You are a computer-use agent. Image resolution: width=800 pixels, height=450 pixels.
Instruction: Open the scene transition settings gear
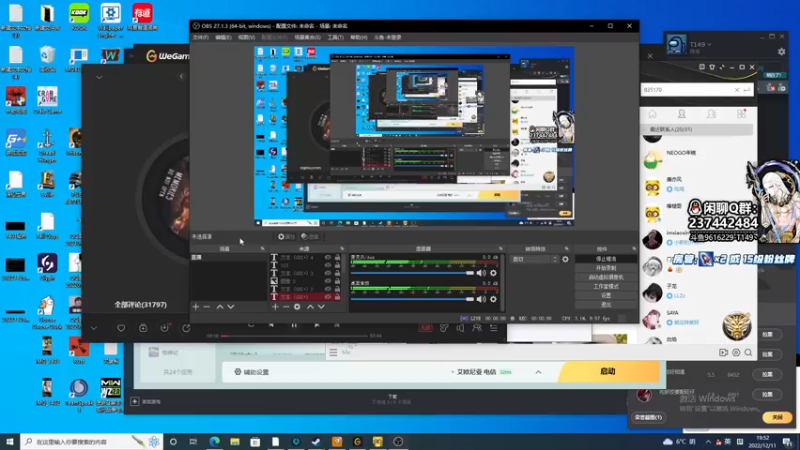pos(565,259)
